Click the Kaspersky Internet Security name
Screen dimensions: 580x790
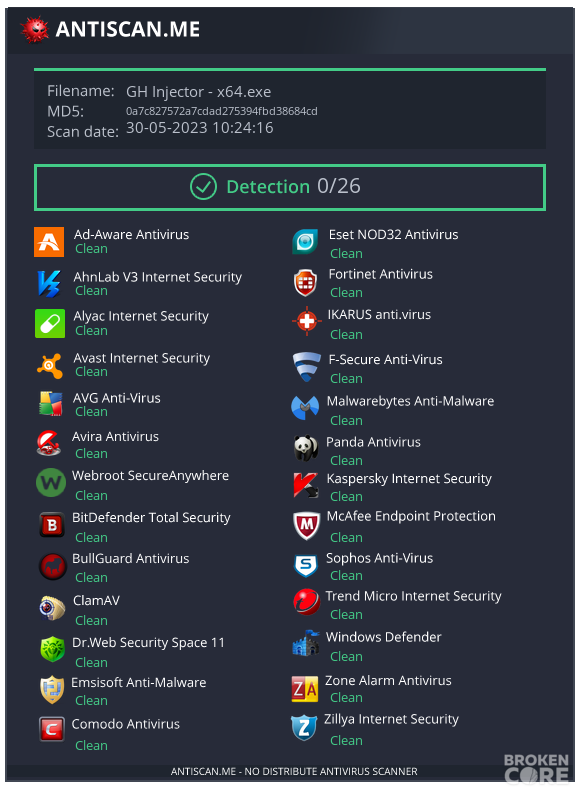point(409,479)
